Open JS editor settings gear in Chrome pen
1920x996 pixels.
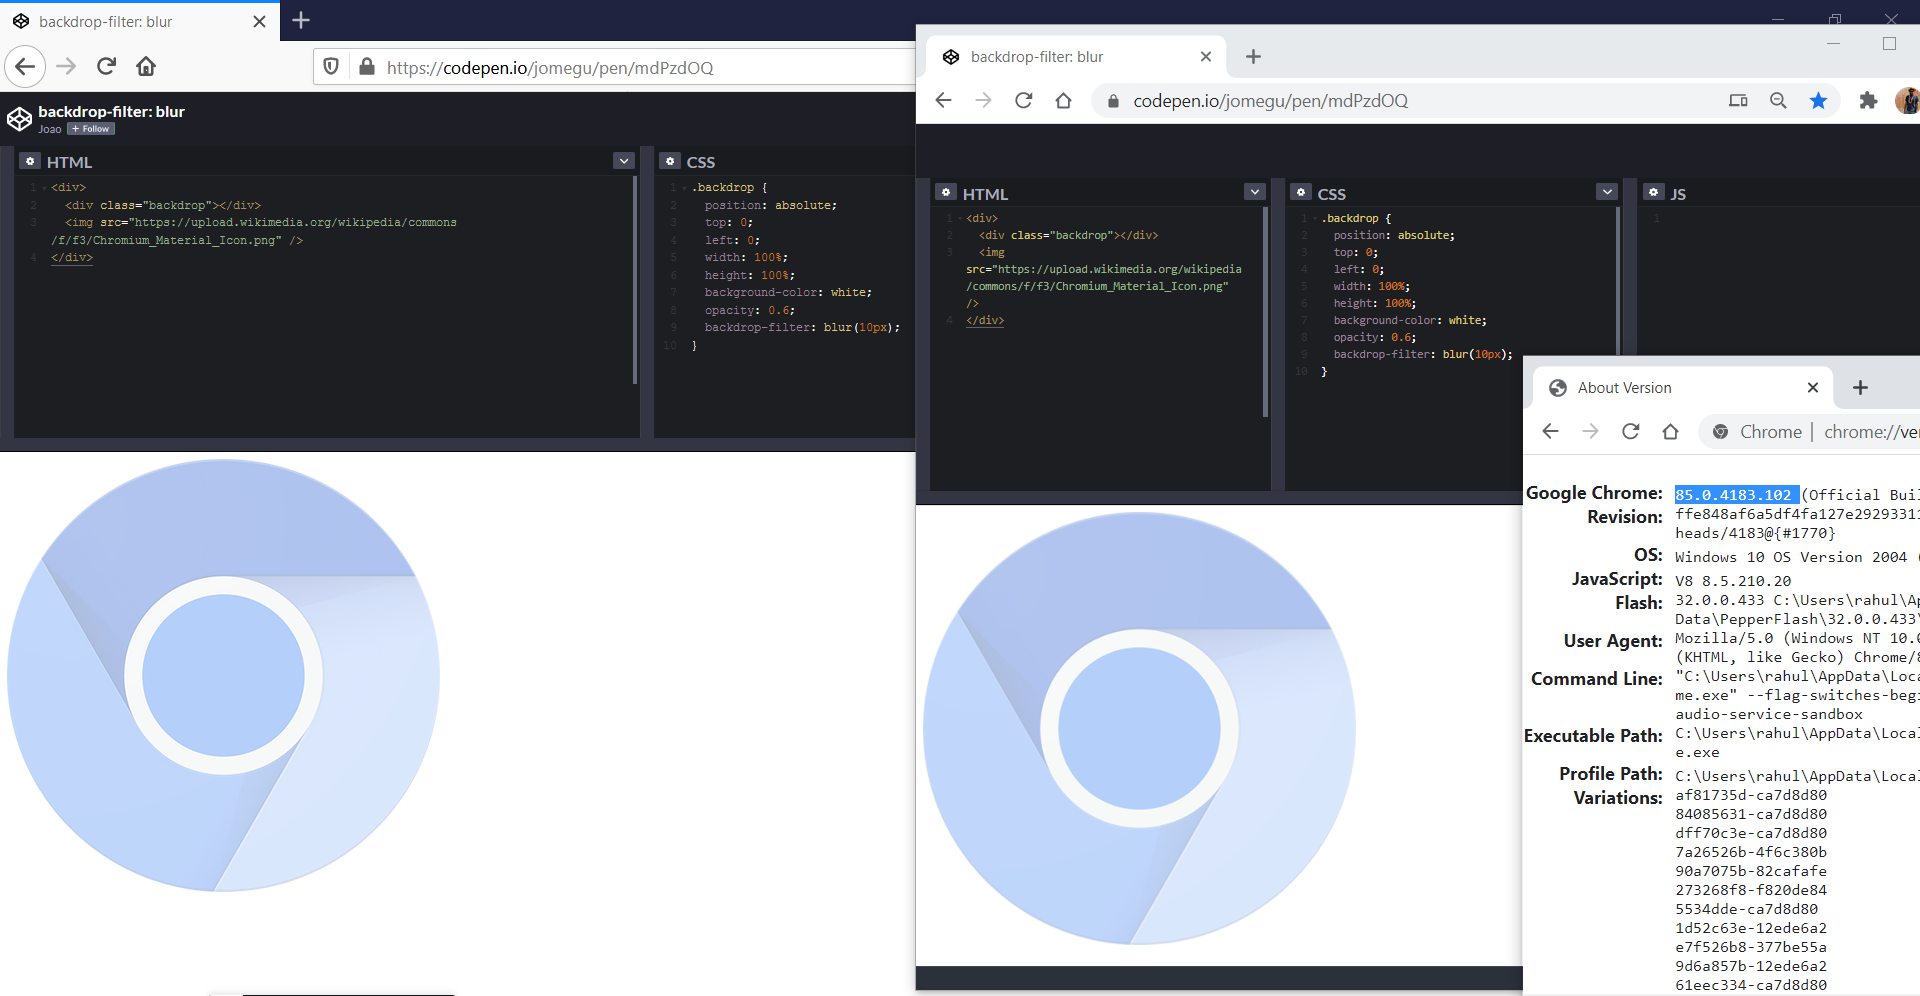click(1654, 193)
